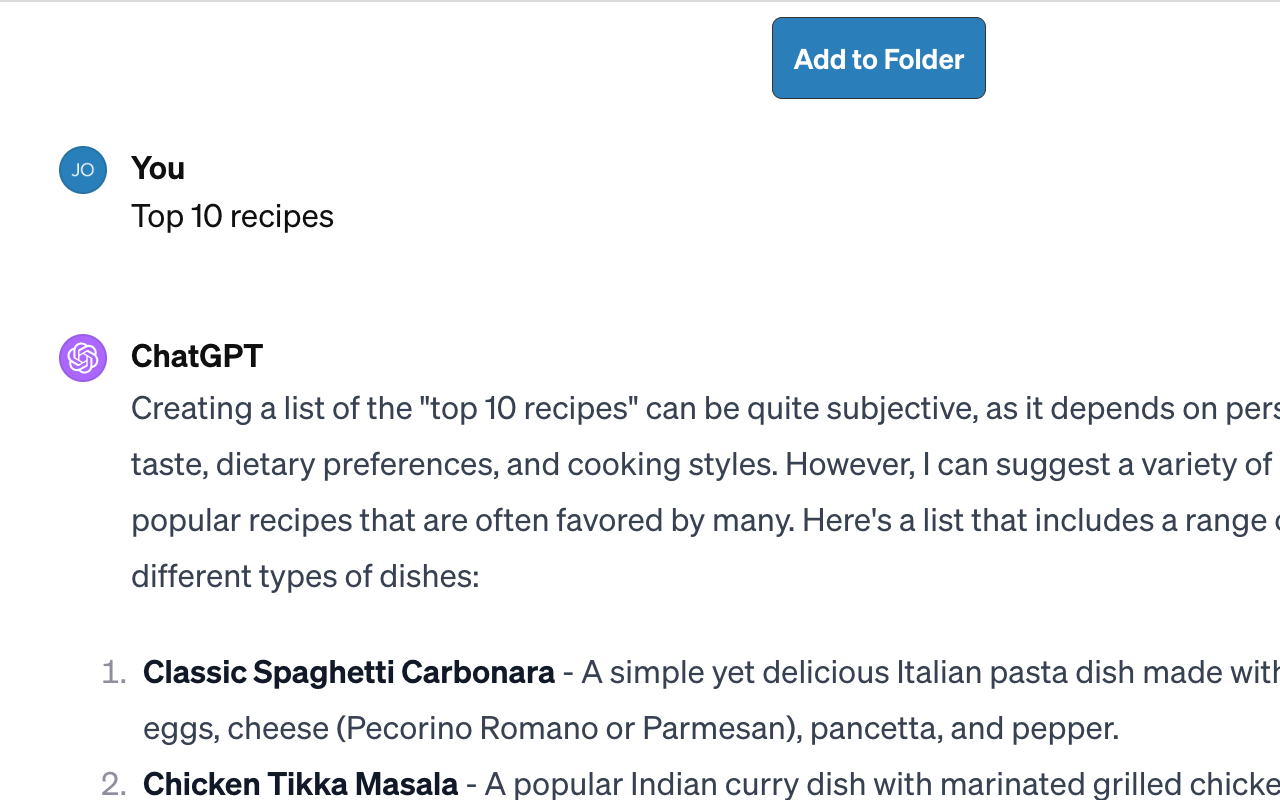Image resolution: width=1280 pixels, height=800 pixels.
Task: Click list number 1 marker
Action: click(x=114, y=672)
